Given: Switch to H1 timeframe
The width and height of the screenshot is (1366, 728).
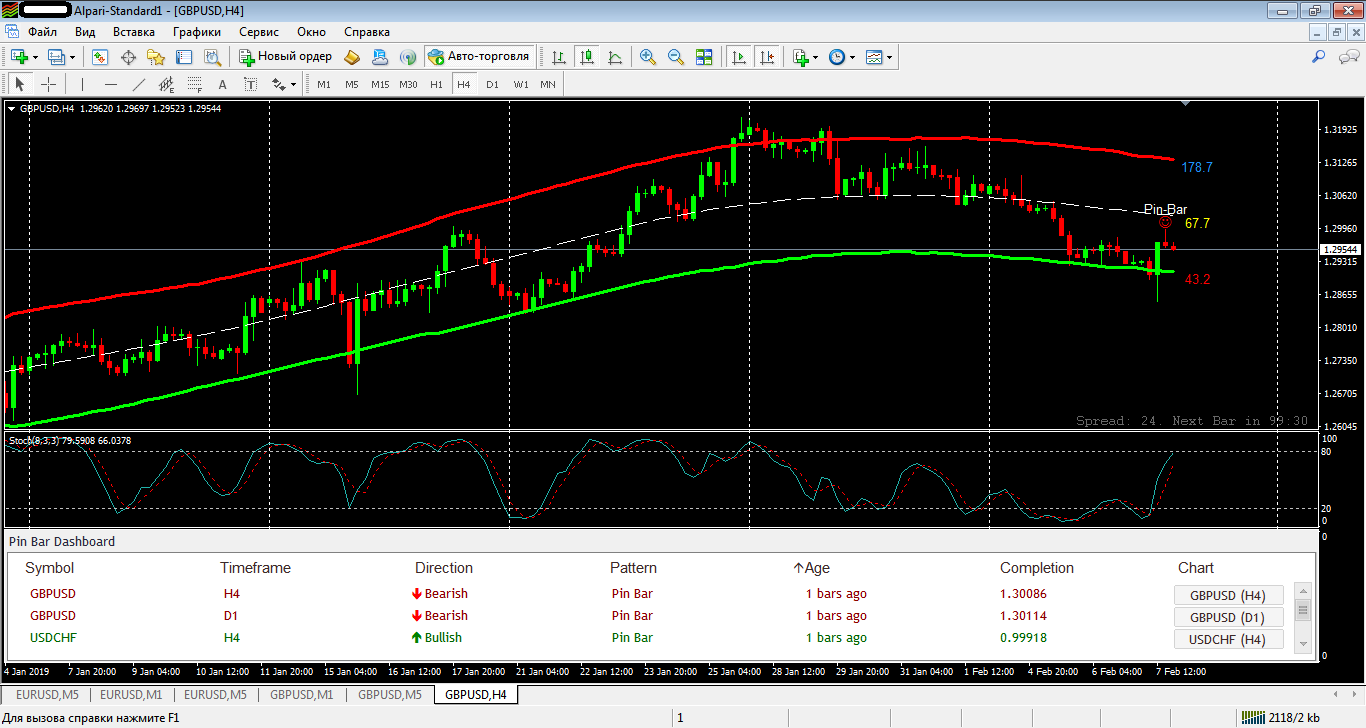Looking at the screenshot, I should (x=436, y=84).
